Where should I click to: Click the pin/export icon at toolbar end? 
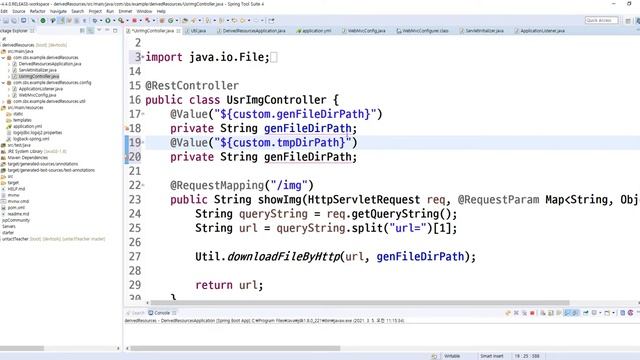coord(271,20)
